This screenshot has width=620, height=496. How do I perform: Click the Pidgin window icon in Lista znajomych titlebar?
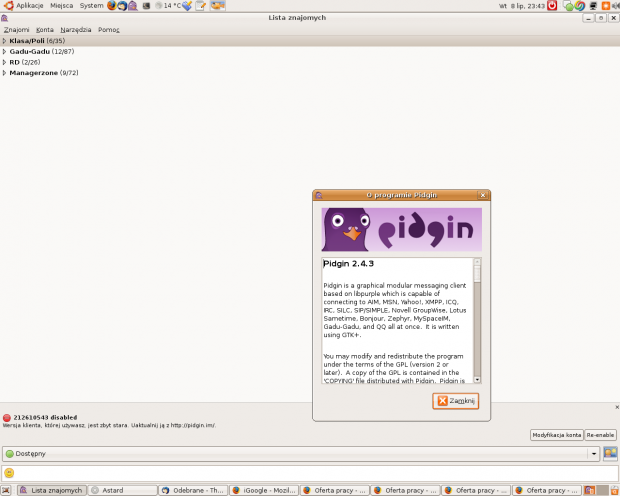(x=4, y=18)
